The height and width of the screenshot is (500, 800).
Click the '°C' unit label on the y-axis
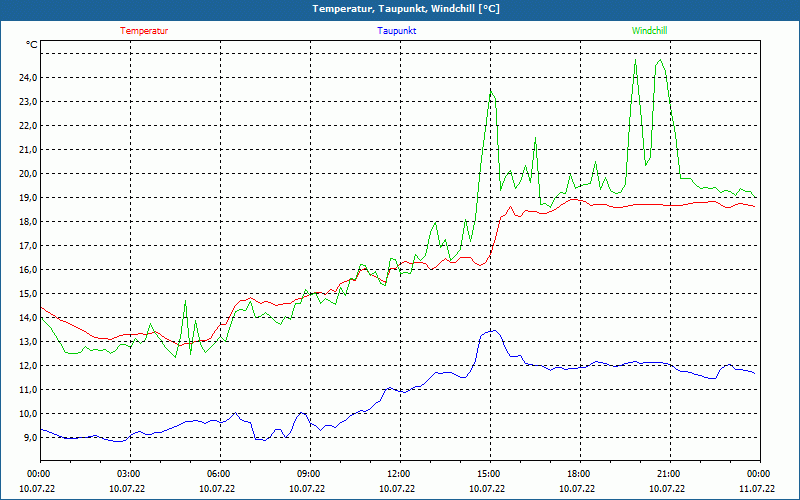tap(32, 45)
